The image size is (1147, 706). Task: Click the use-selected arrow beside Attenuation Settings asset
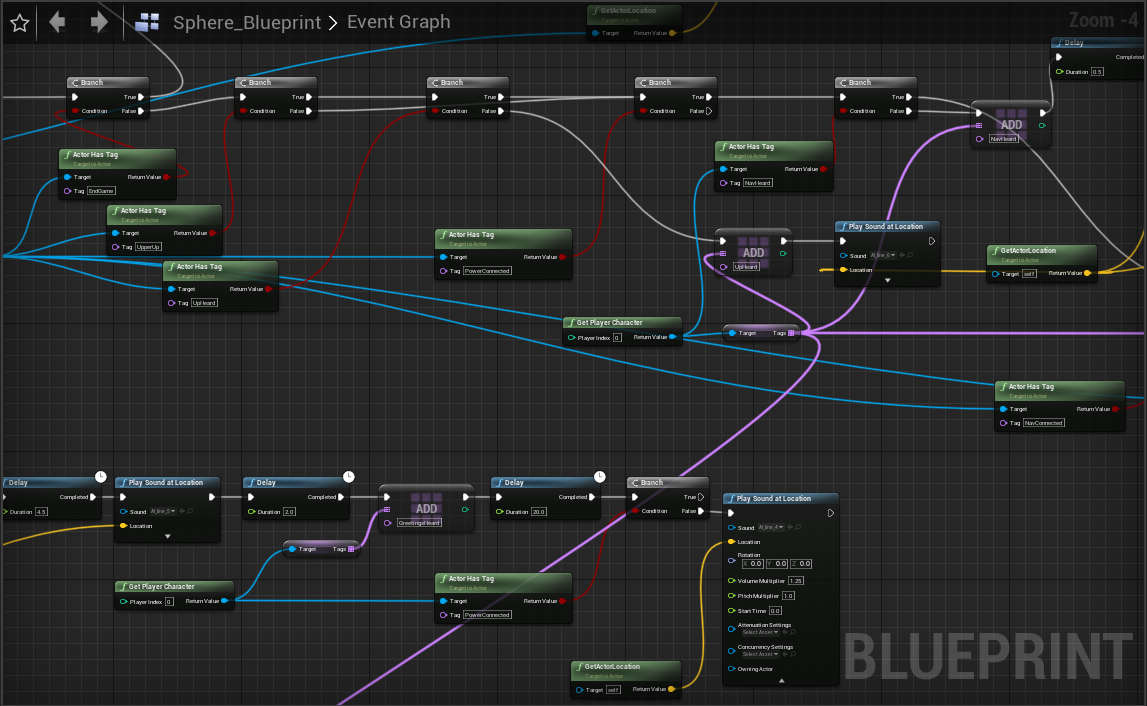785,632
